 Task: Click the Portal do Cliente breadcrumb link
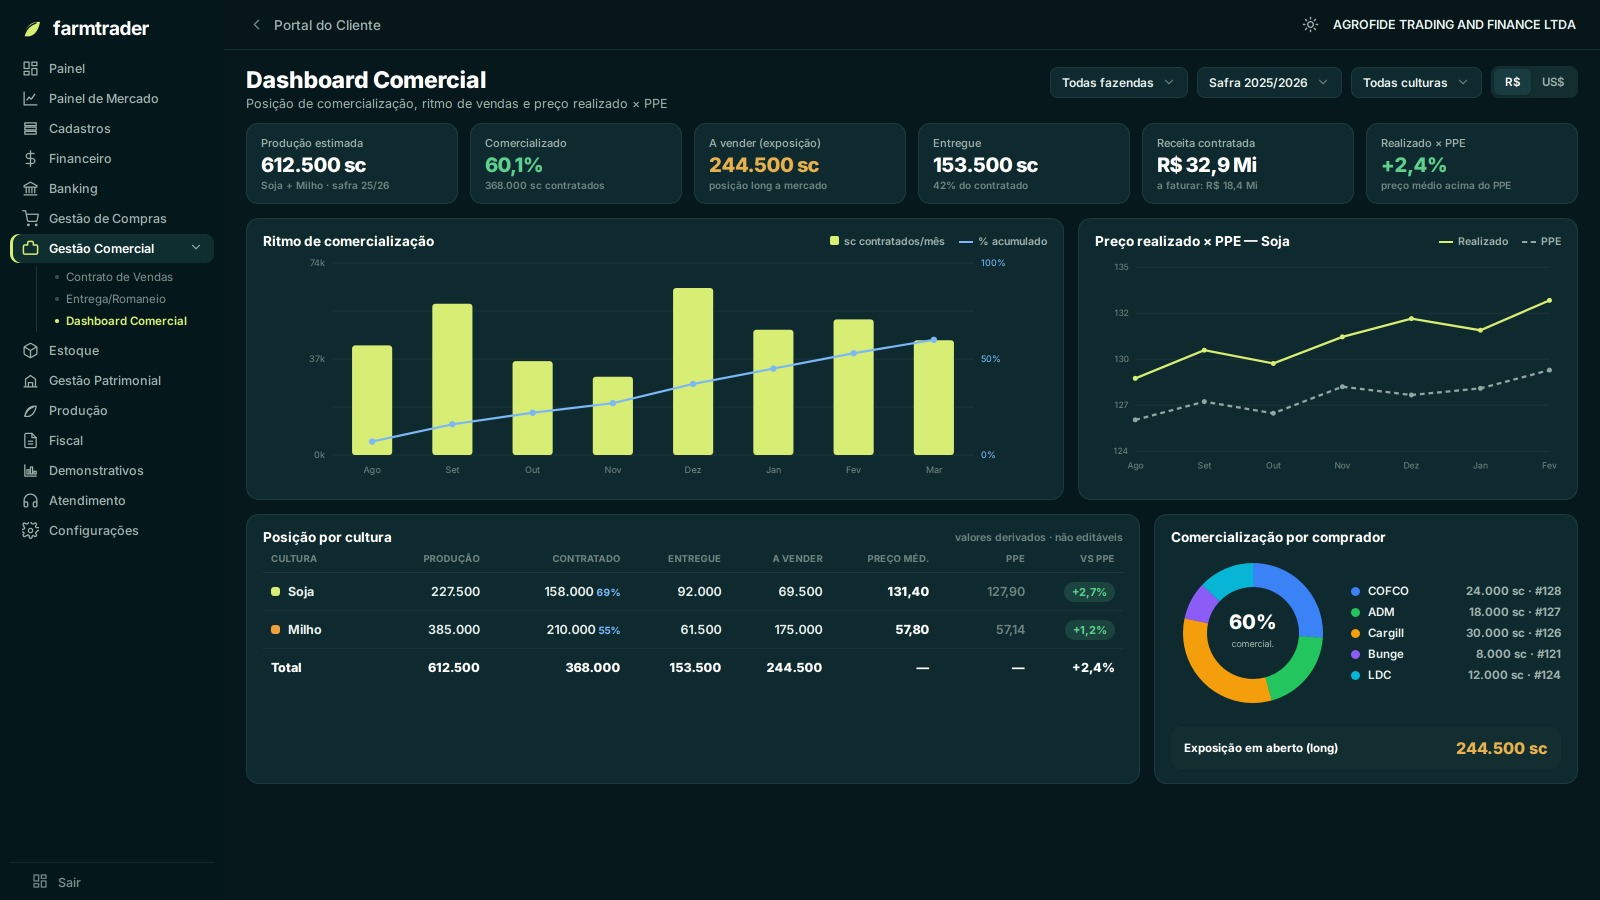coord(327,25)
